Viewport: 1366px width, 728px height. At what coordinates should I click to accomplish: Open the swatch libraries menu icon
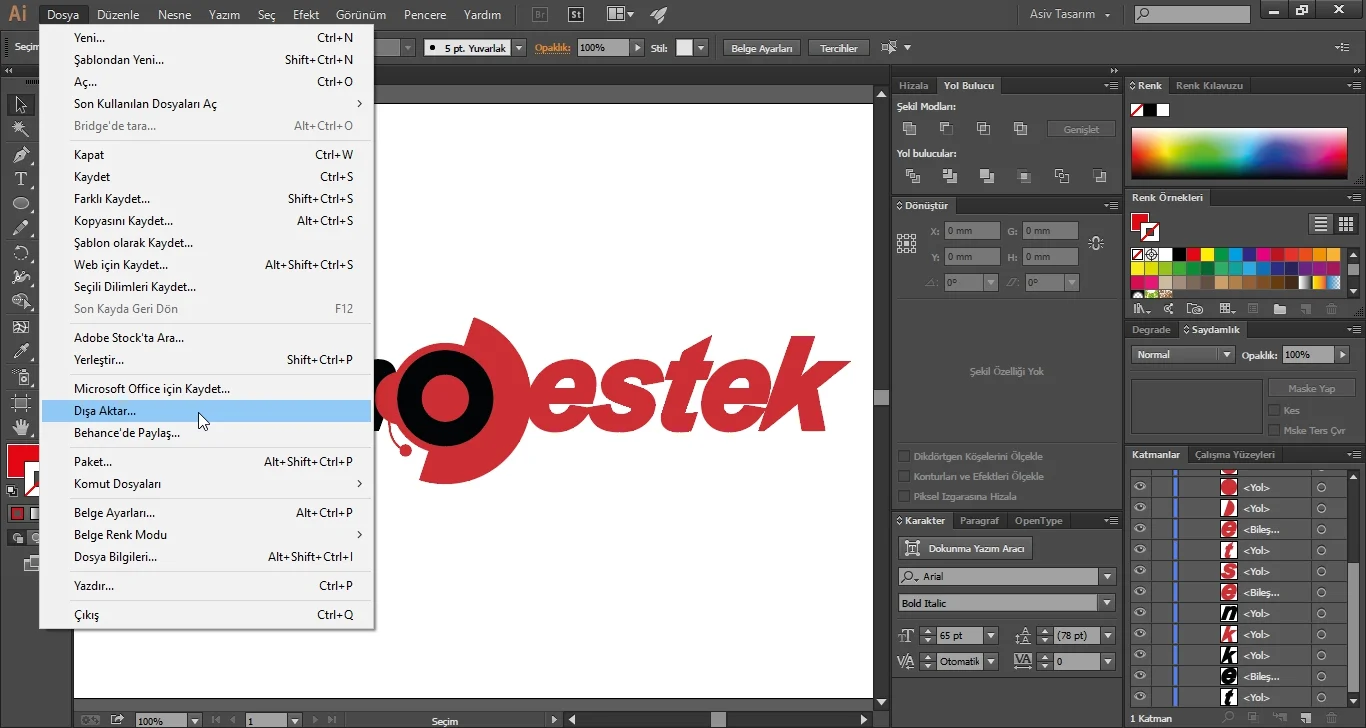1141,310
